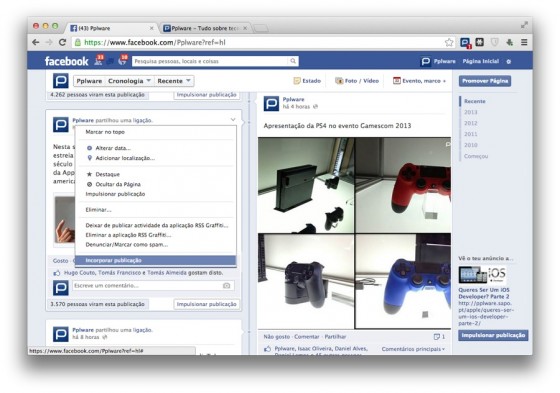The image size is (560, 393).
Task: Open Página Inicial link
Action: tap(480, 61)
